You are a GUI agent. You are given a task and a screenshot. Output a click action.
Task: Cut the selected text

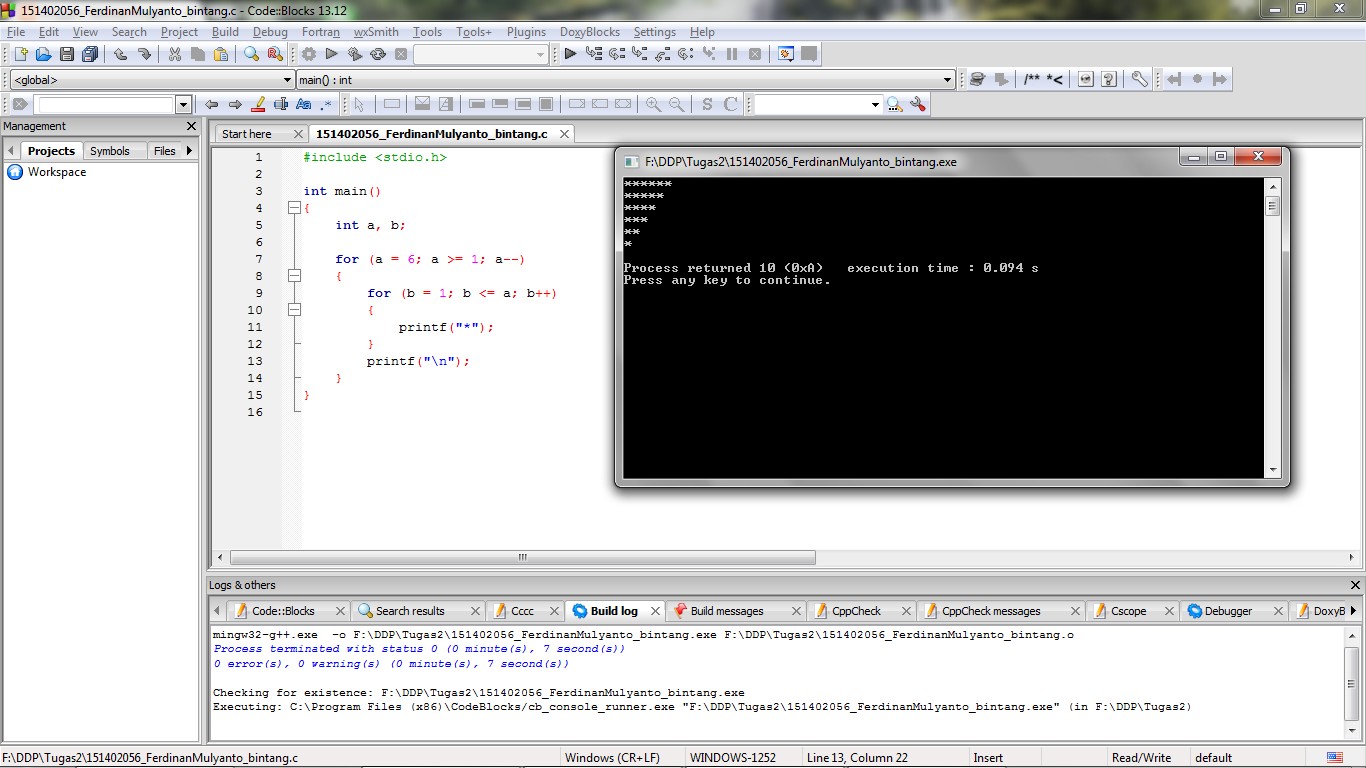pos(174,54)
